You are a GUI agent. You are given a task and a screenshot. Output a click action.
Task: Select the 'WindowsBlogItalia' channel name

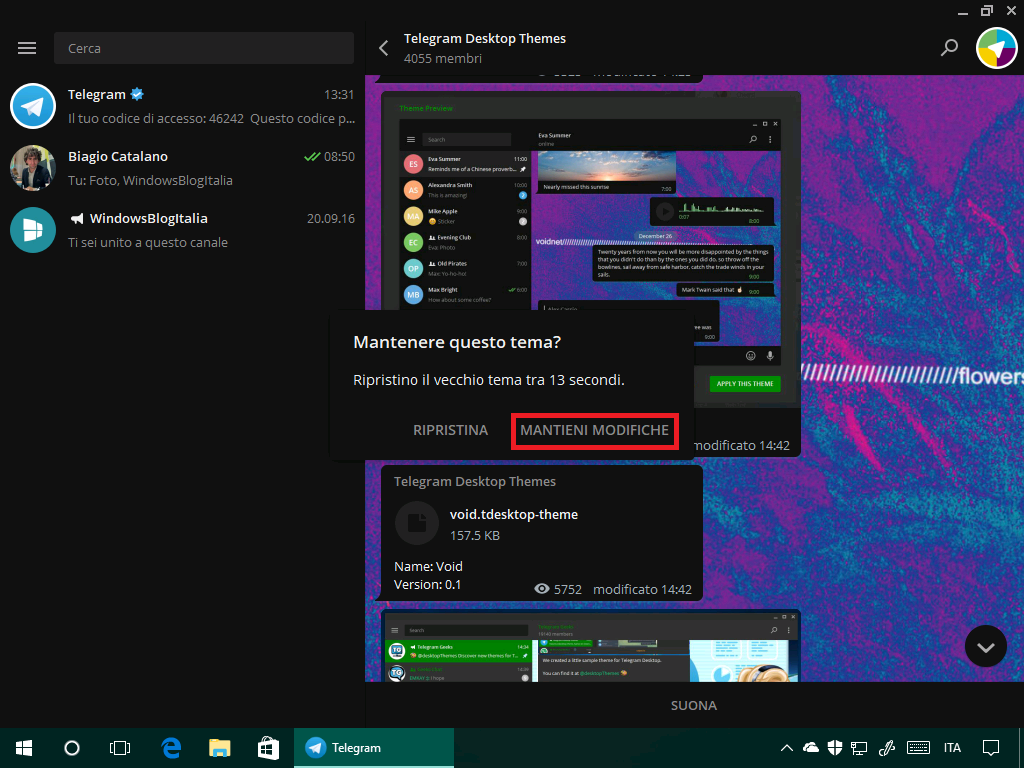point(148,218)
